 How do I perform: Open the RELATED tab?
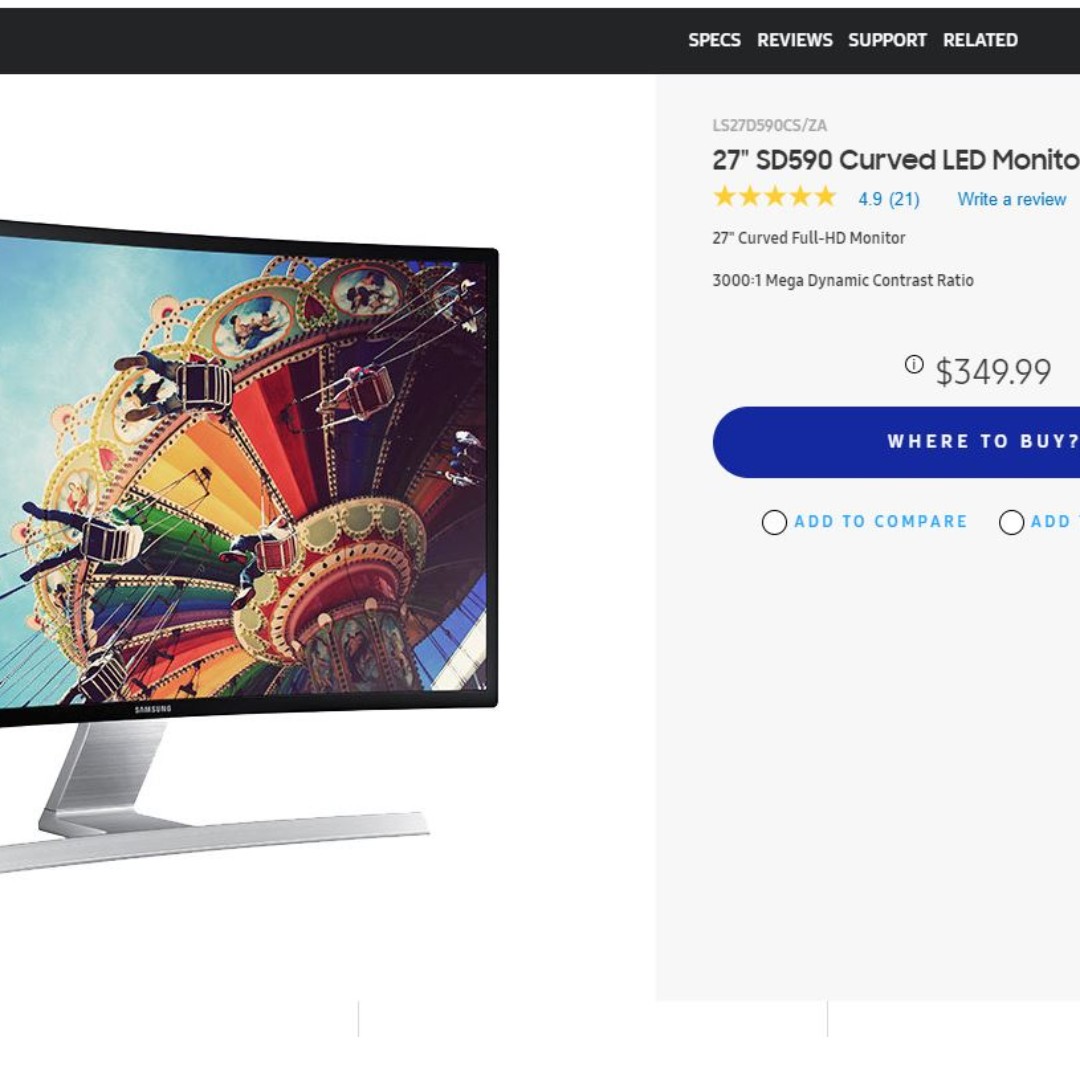tap(980, 40)
